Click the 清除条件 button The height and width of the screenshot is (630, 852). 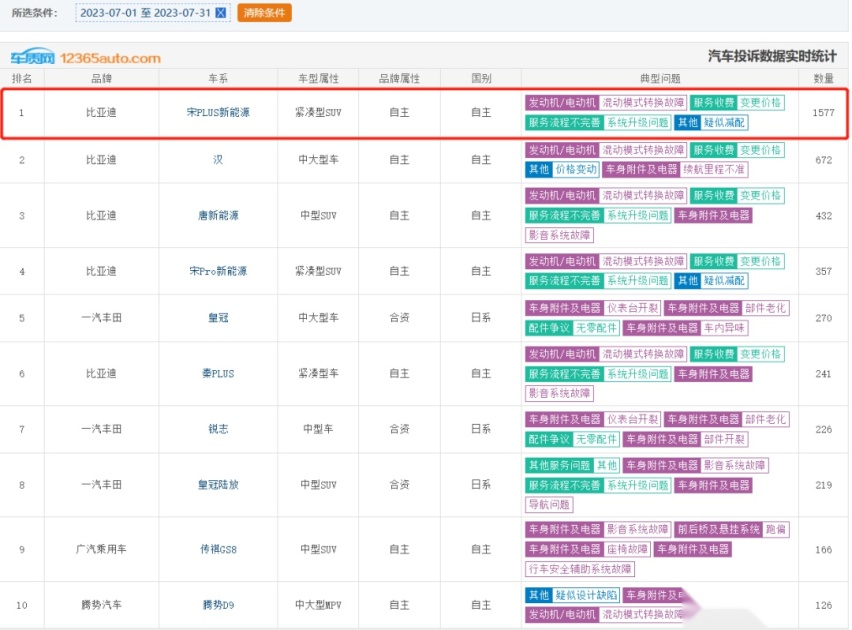(265, 13)
